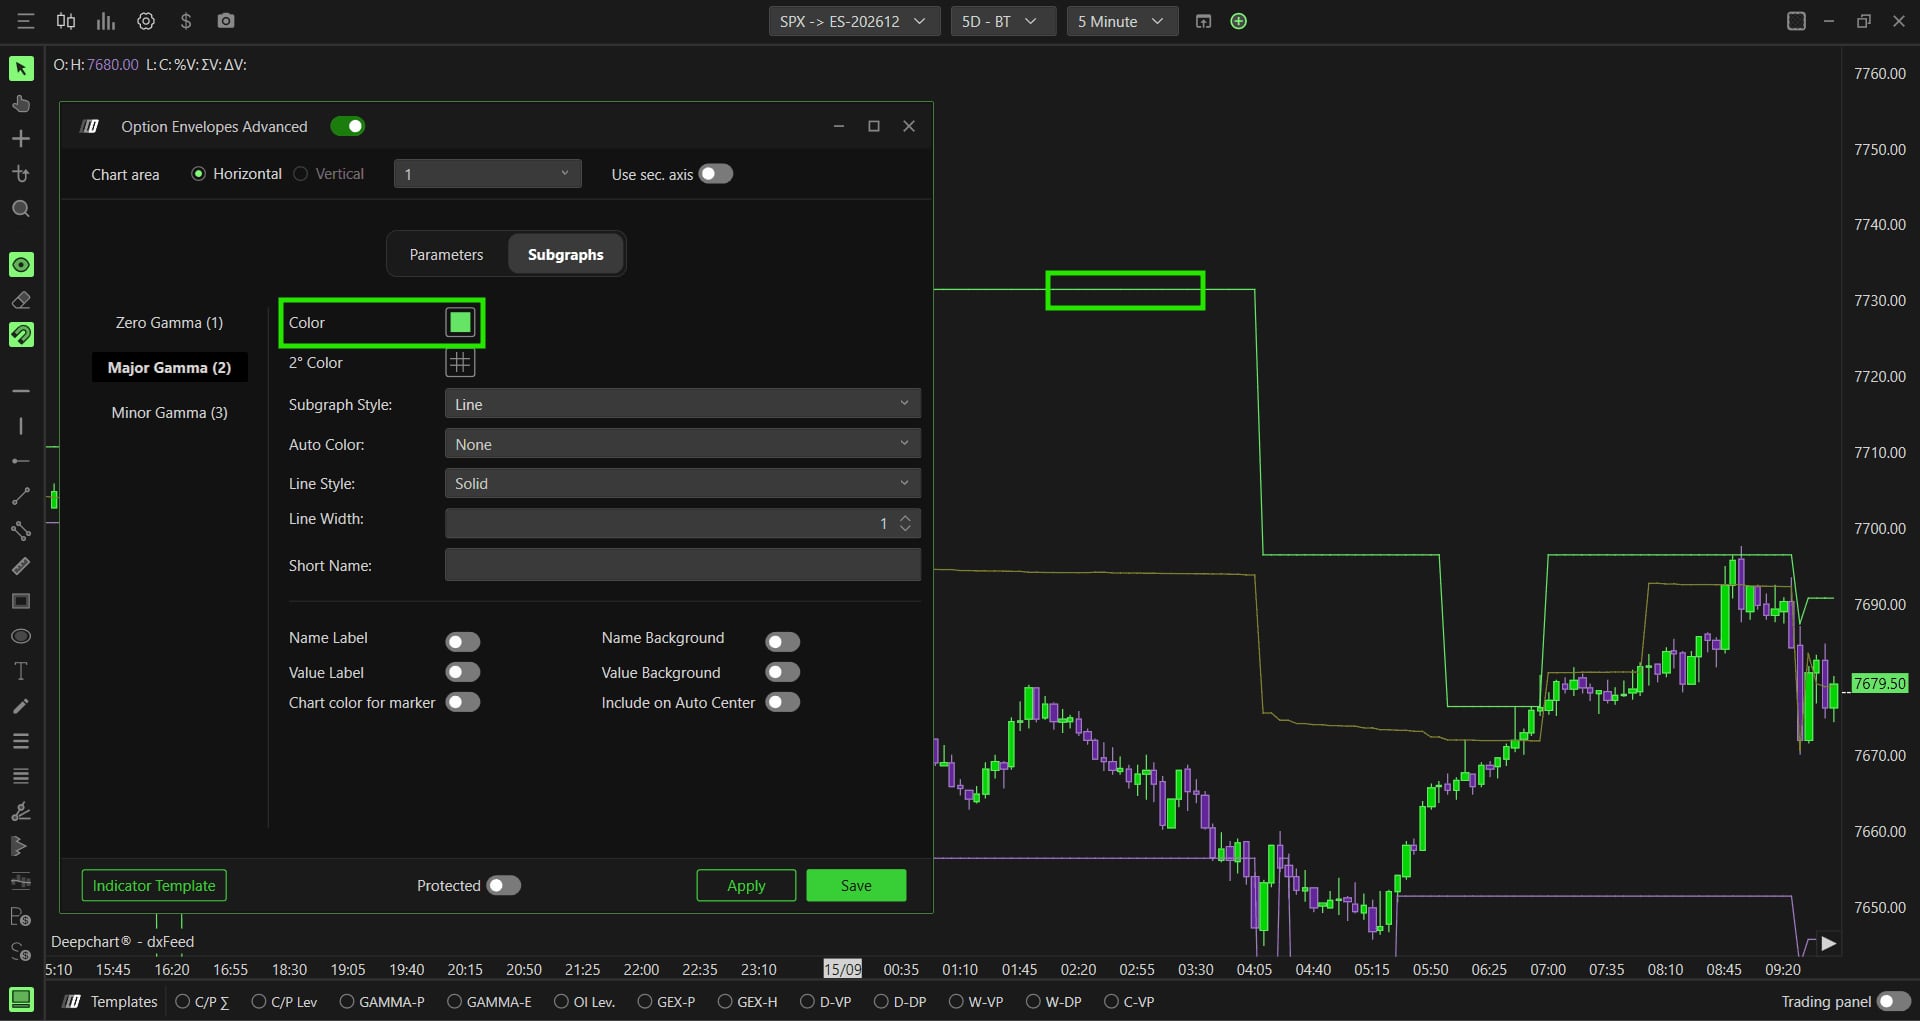Select the magnifier zoom tool in left sidebar
1920x1021 pixels.
pos(21,209)
